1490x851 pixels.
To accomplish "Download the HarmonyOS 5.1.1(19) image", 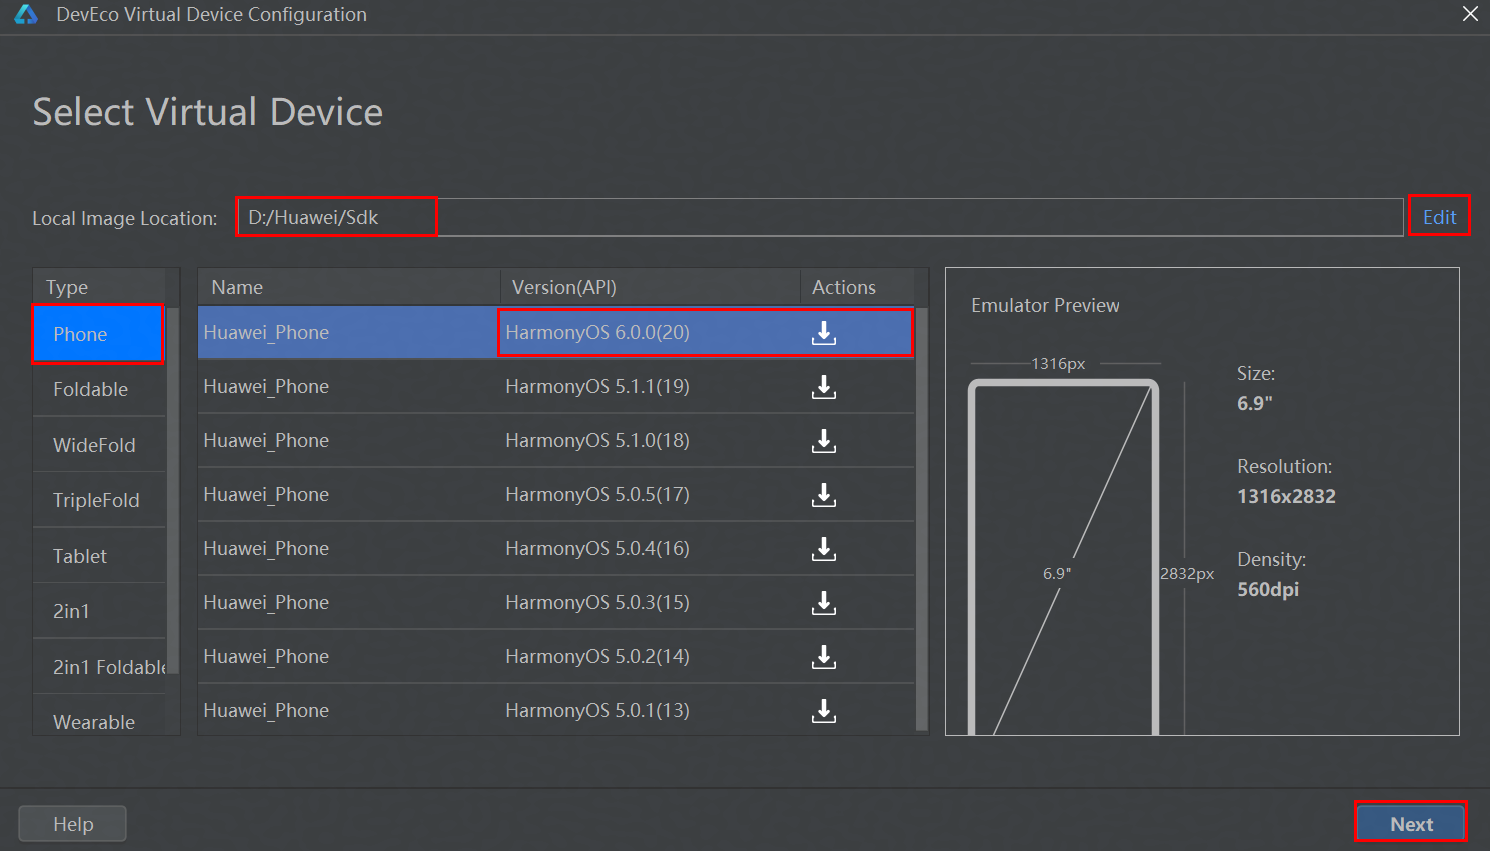I will (824, 387).
